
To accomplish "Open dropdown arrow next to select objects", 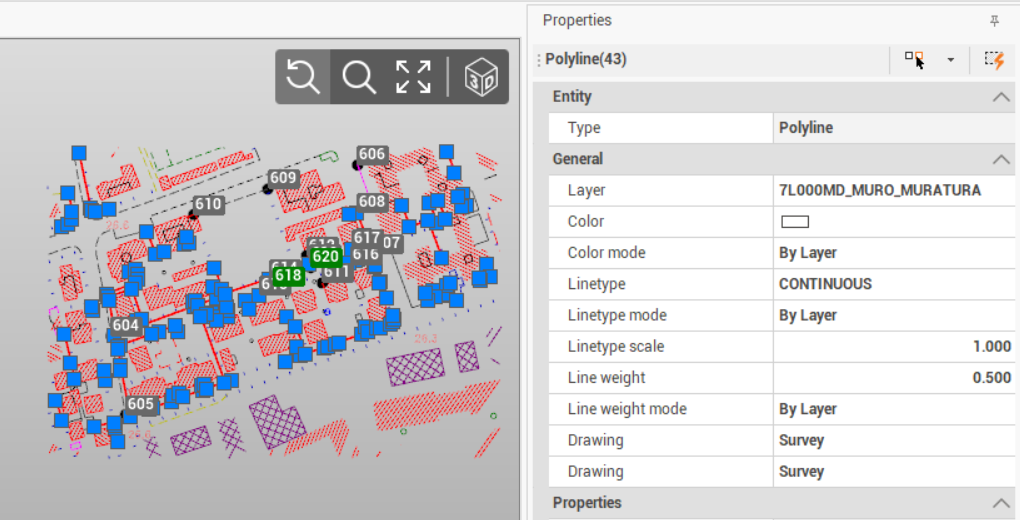I will 950,60.
